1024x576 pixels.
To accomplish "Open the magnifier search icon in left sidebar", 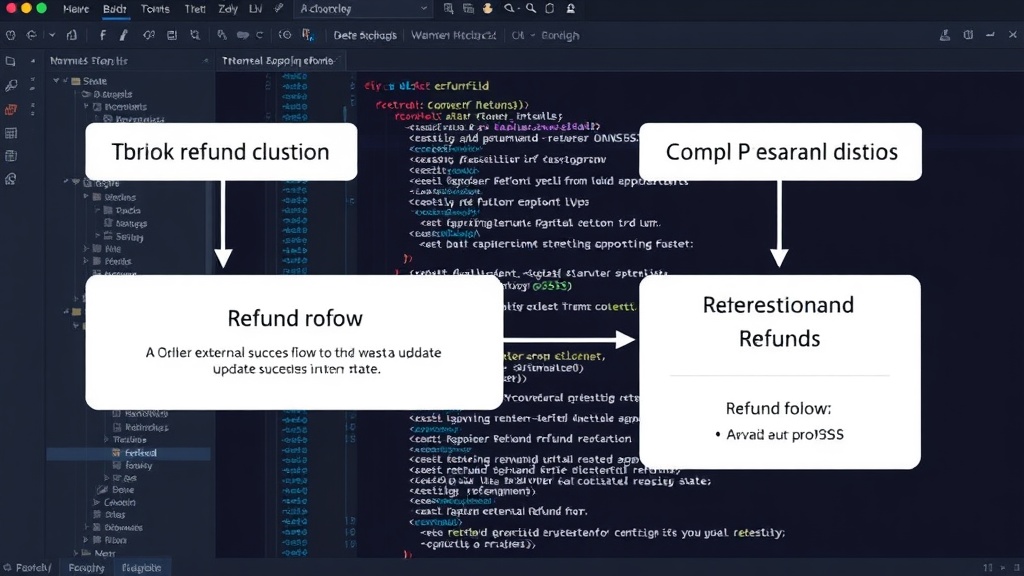I will coord(10,85).
